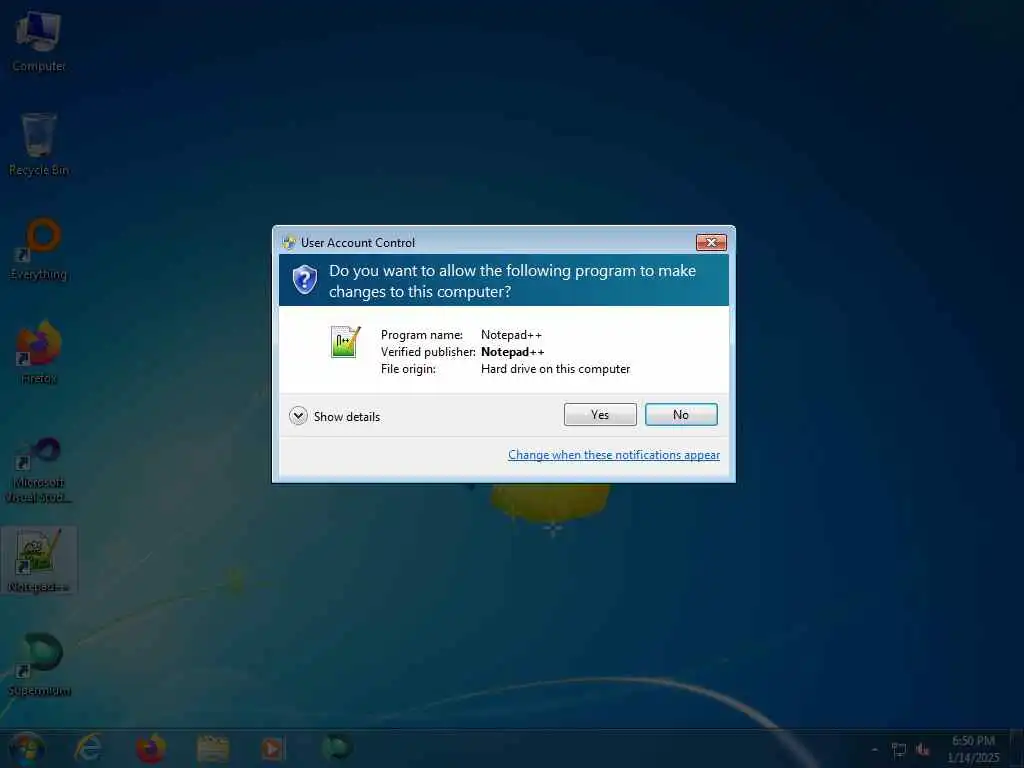Open Supermium from the taskbar
The width and height of the screenshot is (1024, 768).
pos(336,748)
